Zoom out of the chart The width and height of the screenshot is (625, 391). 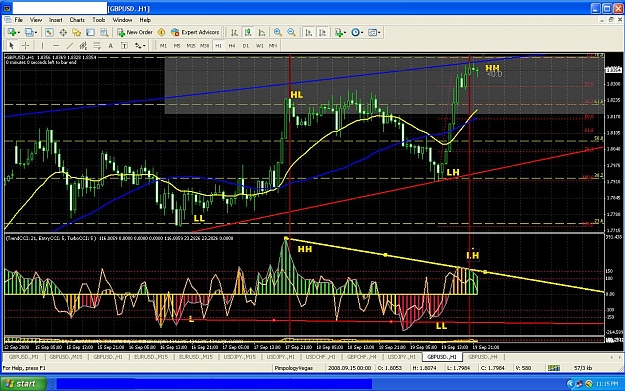(x=291, y=32)
